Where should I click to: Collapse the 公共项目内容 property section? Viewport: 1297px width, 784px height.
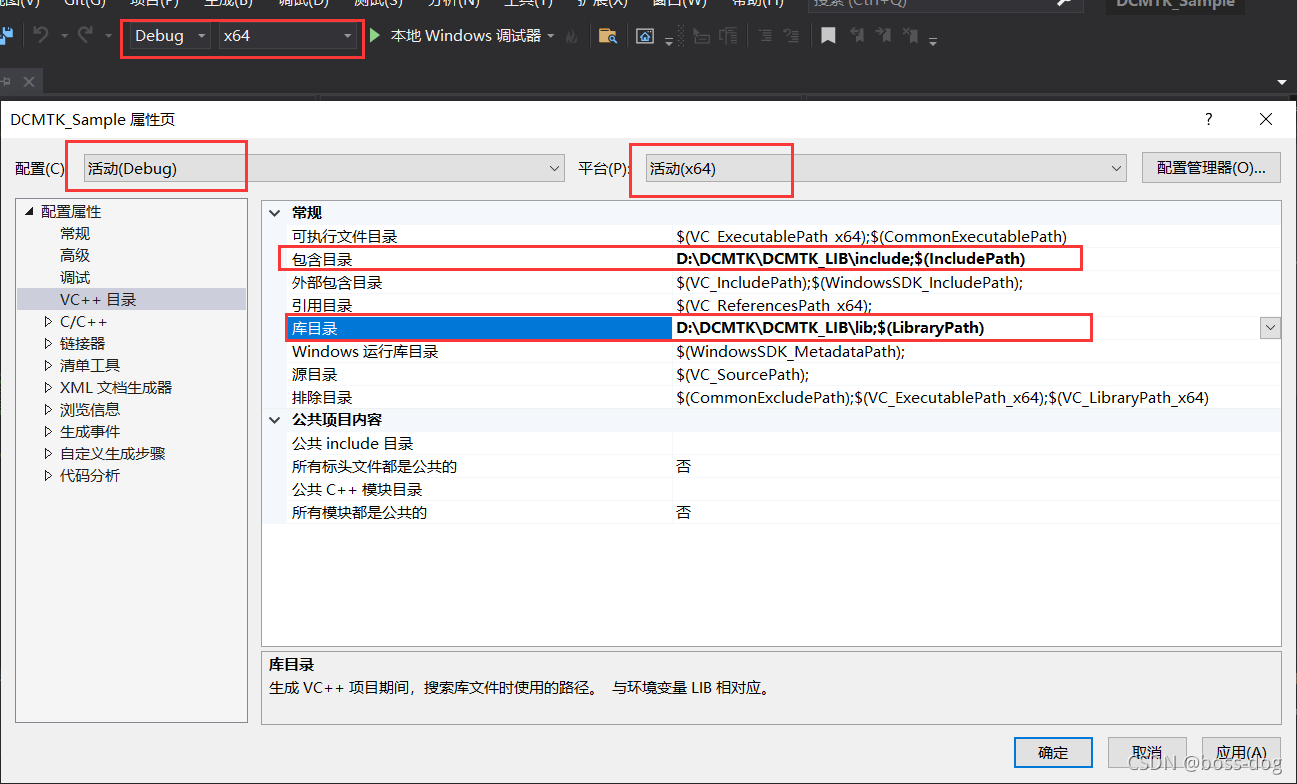pos(276,420)
